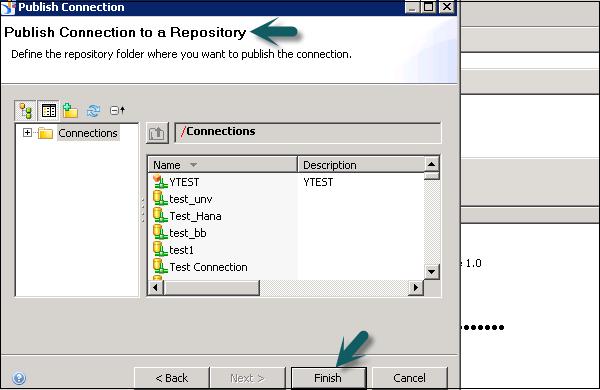
Task: Sort by Name column dropdown arrow
Action: [x=193, y=165]
